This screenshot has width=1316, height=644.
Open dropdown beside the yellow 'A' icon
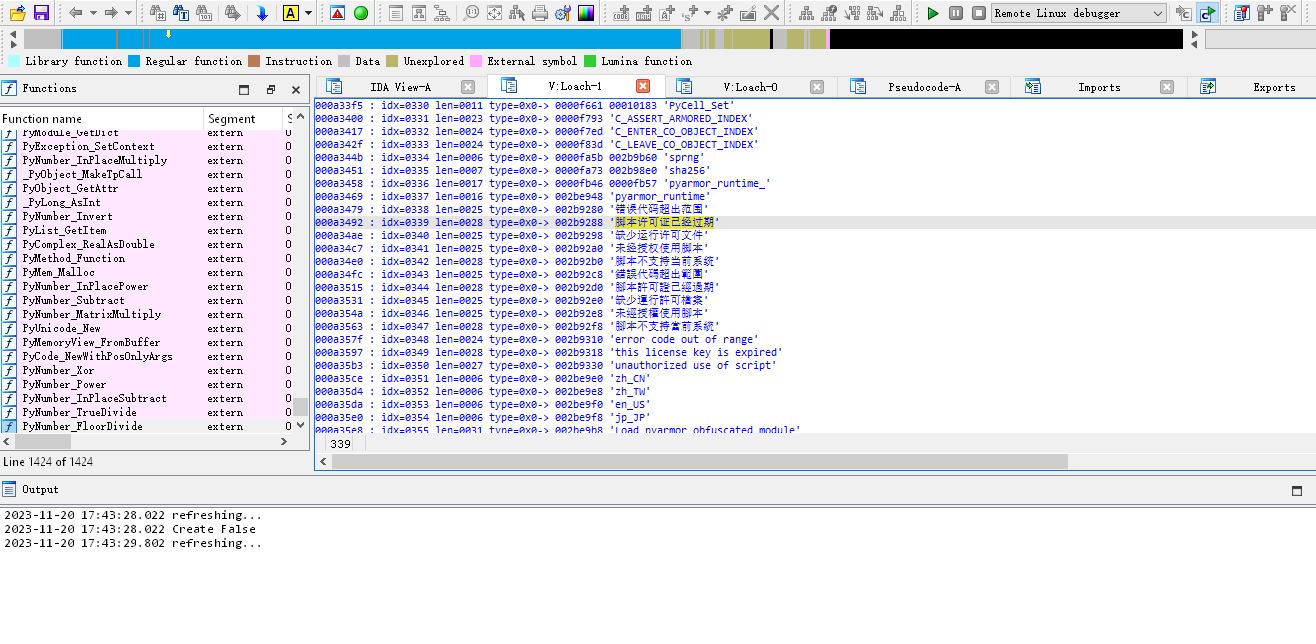coord(308,13)
